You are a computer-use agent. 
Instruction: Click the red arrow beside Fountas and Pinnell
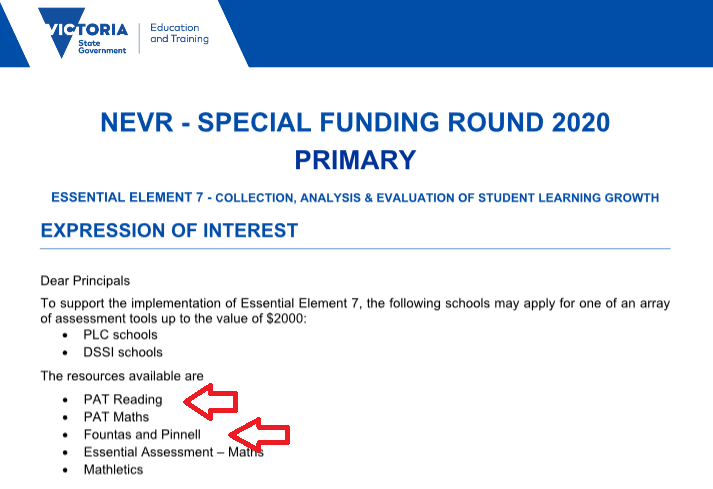259,434
